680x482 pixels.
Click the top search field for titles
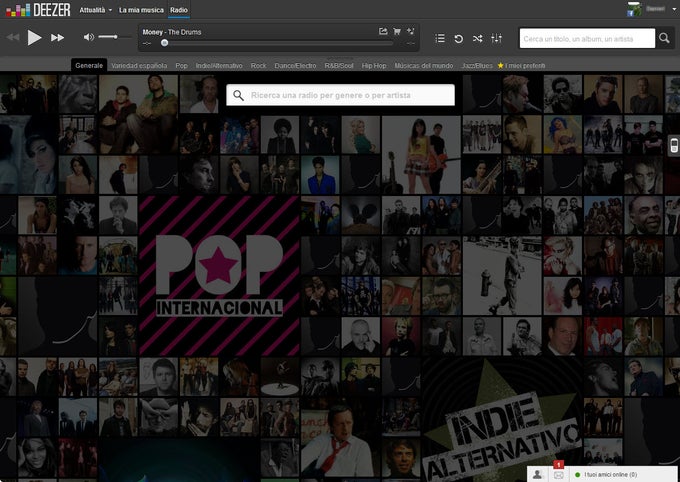click(587, 39)
